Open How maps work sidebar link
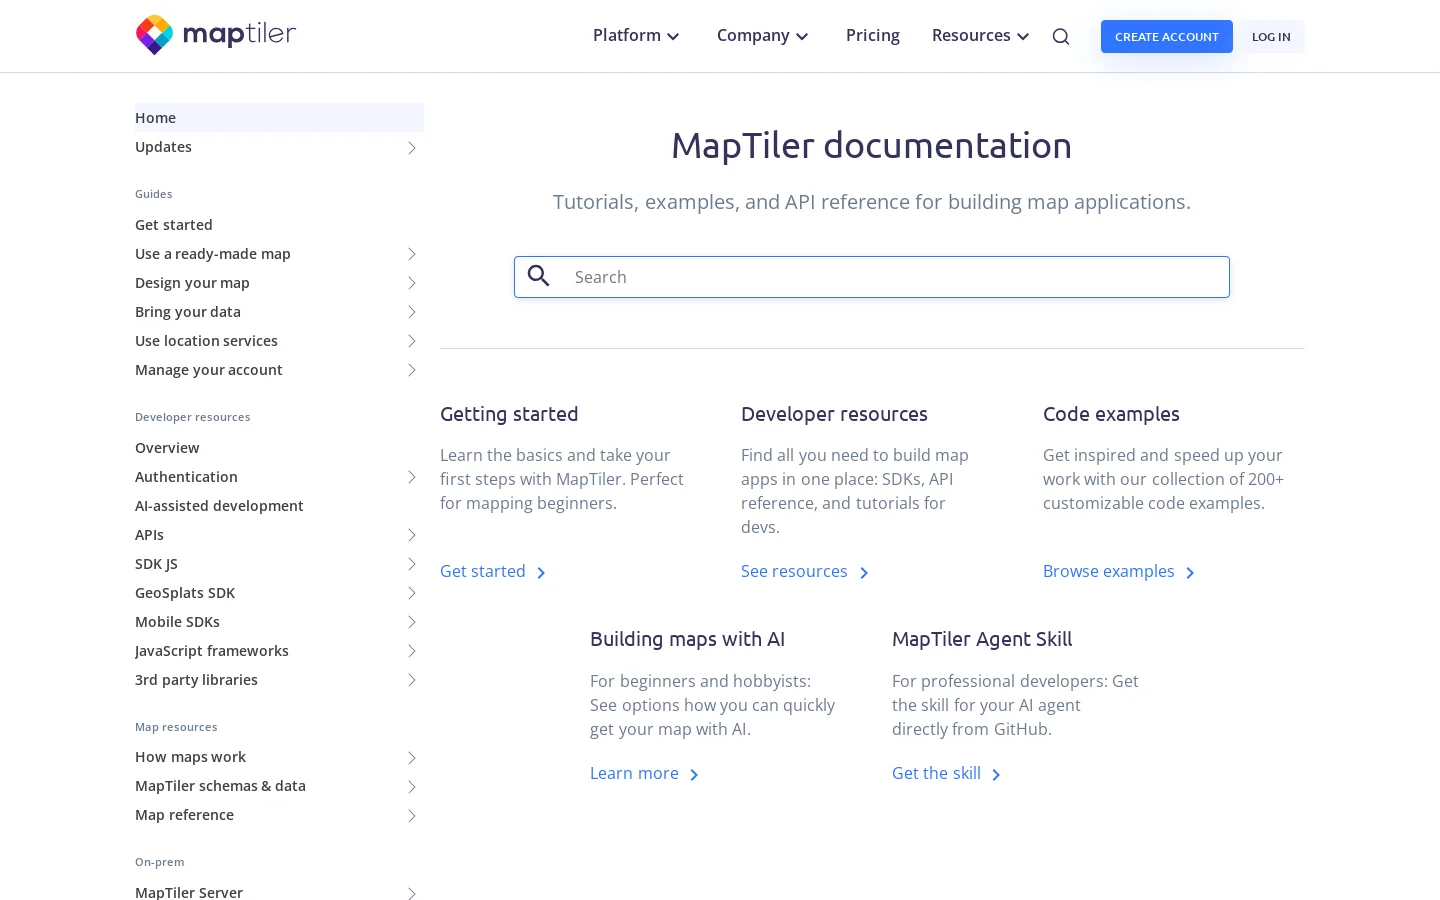 pyautogui.click(x=190, y=757)
